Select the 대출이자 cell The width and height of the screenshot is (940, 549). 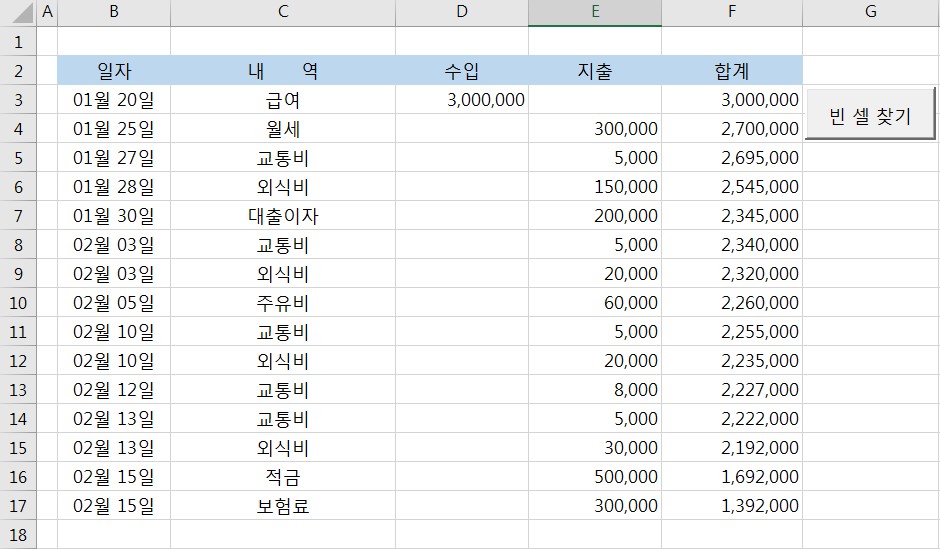pyautogui.click(x=283, y=215)
